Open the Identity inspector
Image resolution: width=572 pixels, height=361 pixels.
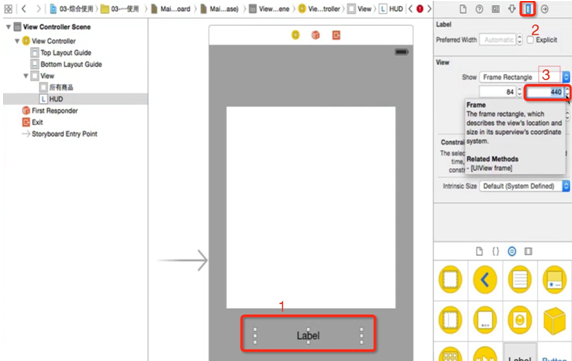[x=495, y=9]
